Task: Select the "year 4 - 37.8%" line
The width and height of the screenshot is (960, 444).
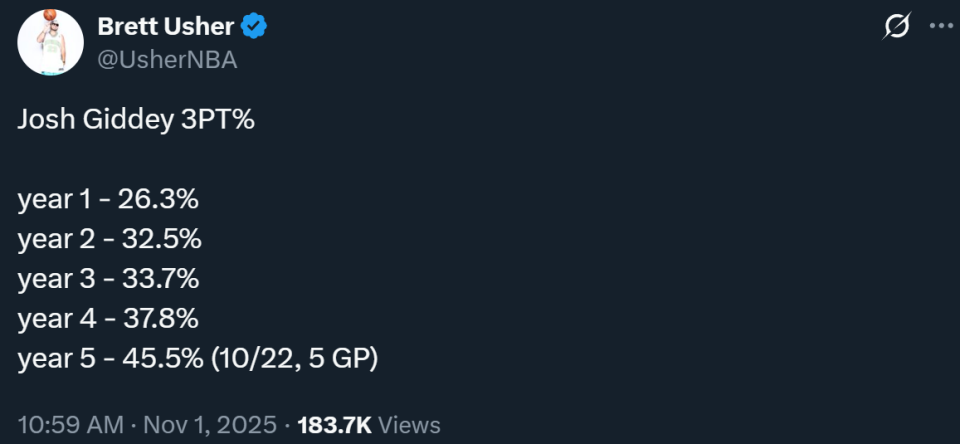Action: coord(108,320)
